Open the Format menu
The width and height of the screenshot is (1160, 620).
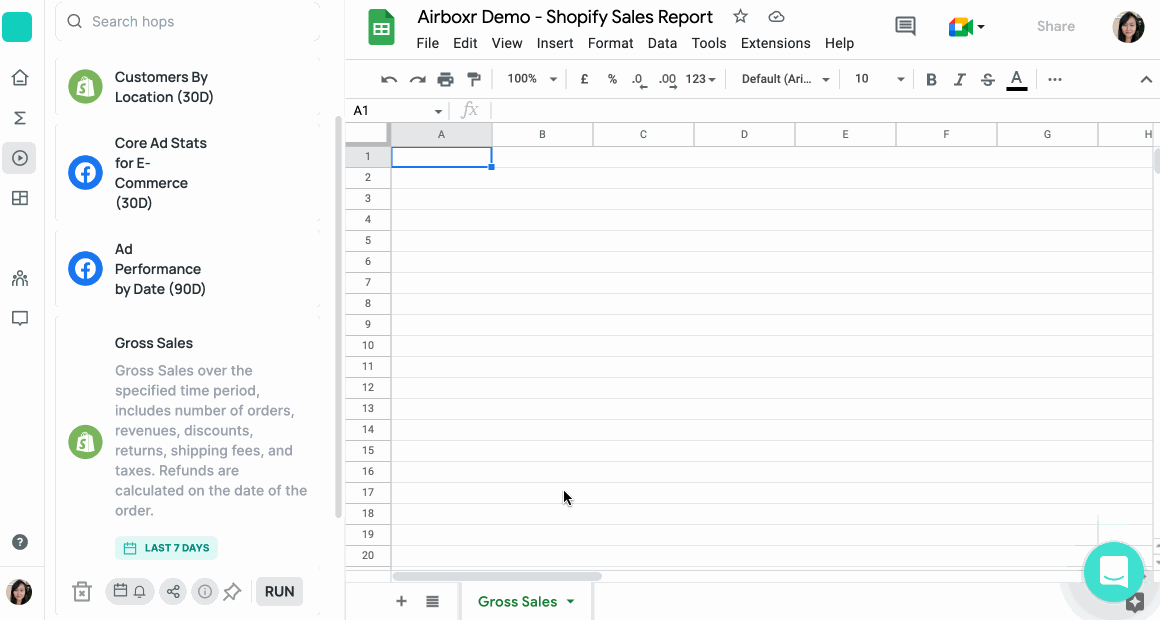point(610,43)
